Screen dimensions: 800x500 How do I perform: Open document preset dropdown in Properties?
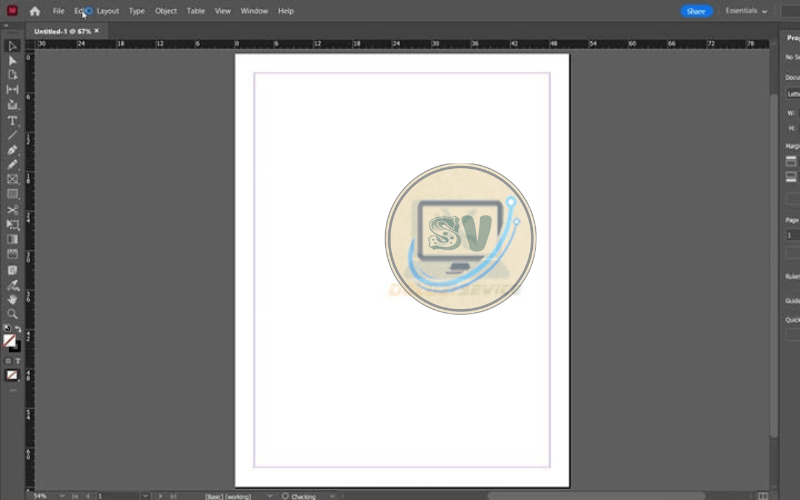pyautogui.click(x=793, y=93)
